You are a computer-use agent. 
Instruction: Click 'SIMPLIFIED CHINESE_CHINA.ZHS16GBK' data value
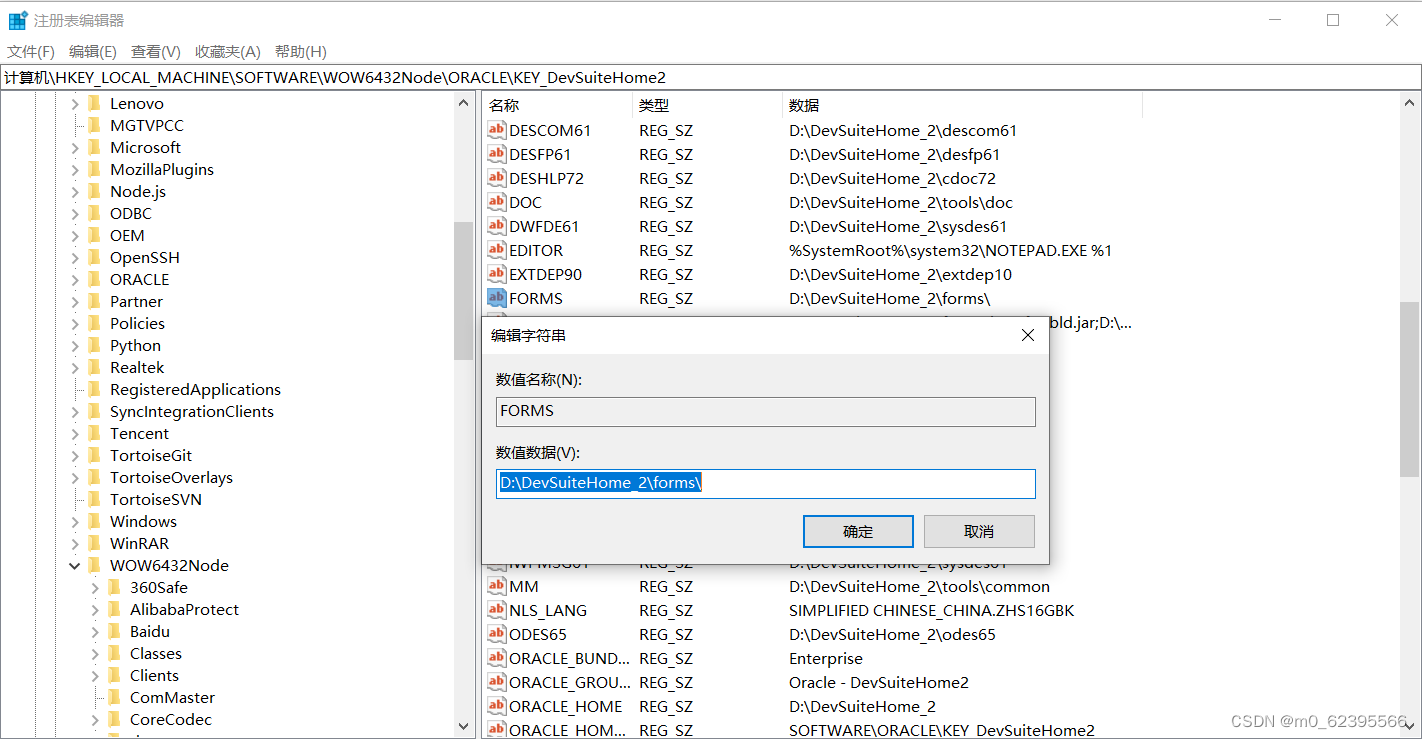pyautogui.click(x=931, y=610)
